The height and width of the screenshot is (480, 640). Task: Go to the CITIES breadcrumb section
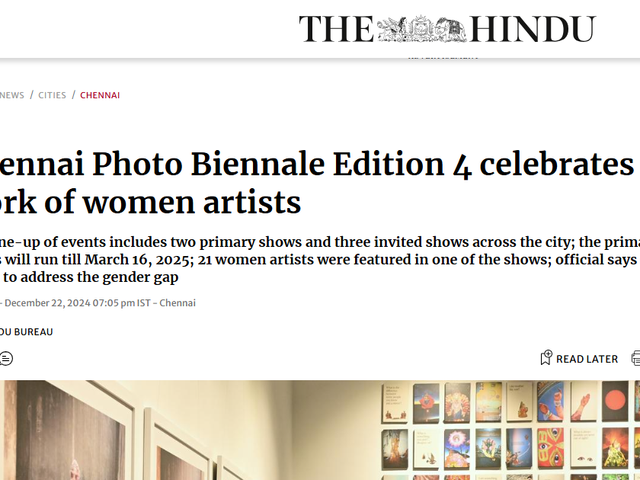[52, 96]
